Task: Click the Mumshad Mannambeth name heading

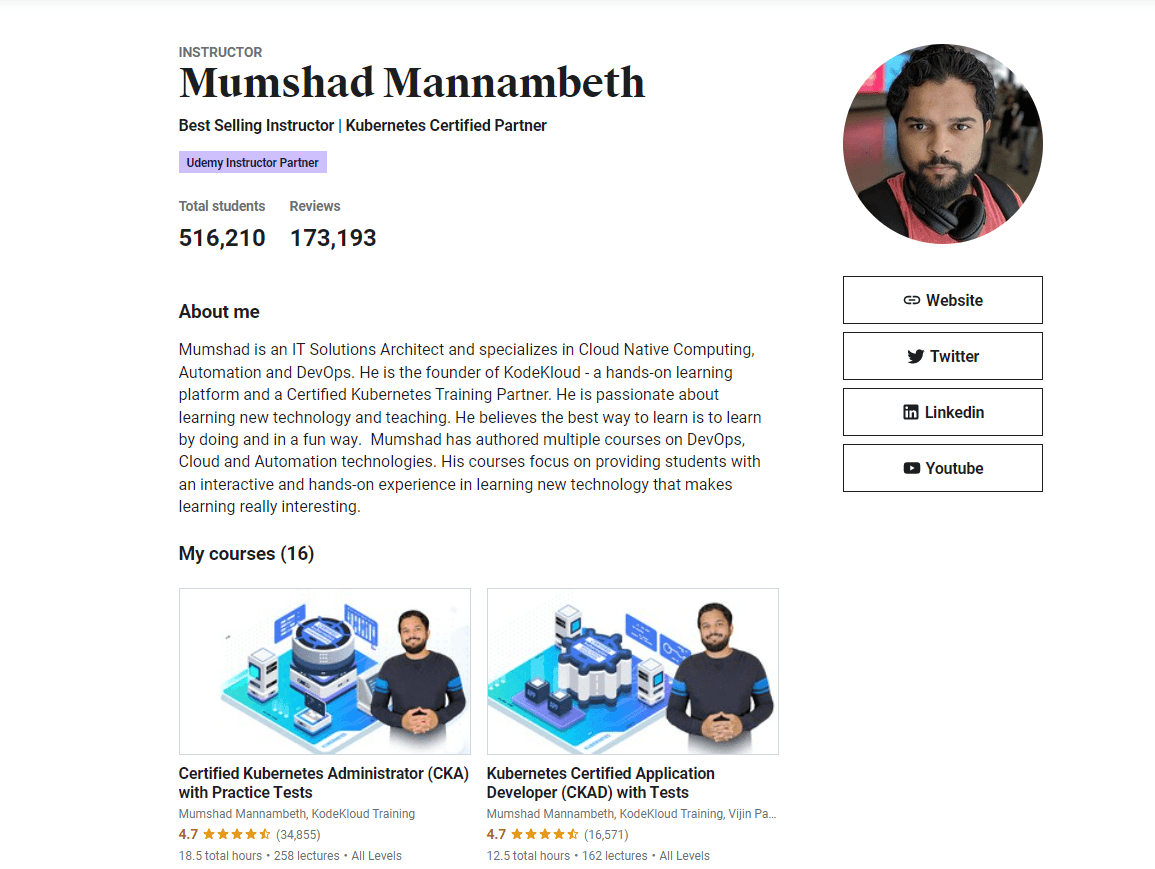Action: coord(412,83)
